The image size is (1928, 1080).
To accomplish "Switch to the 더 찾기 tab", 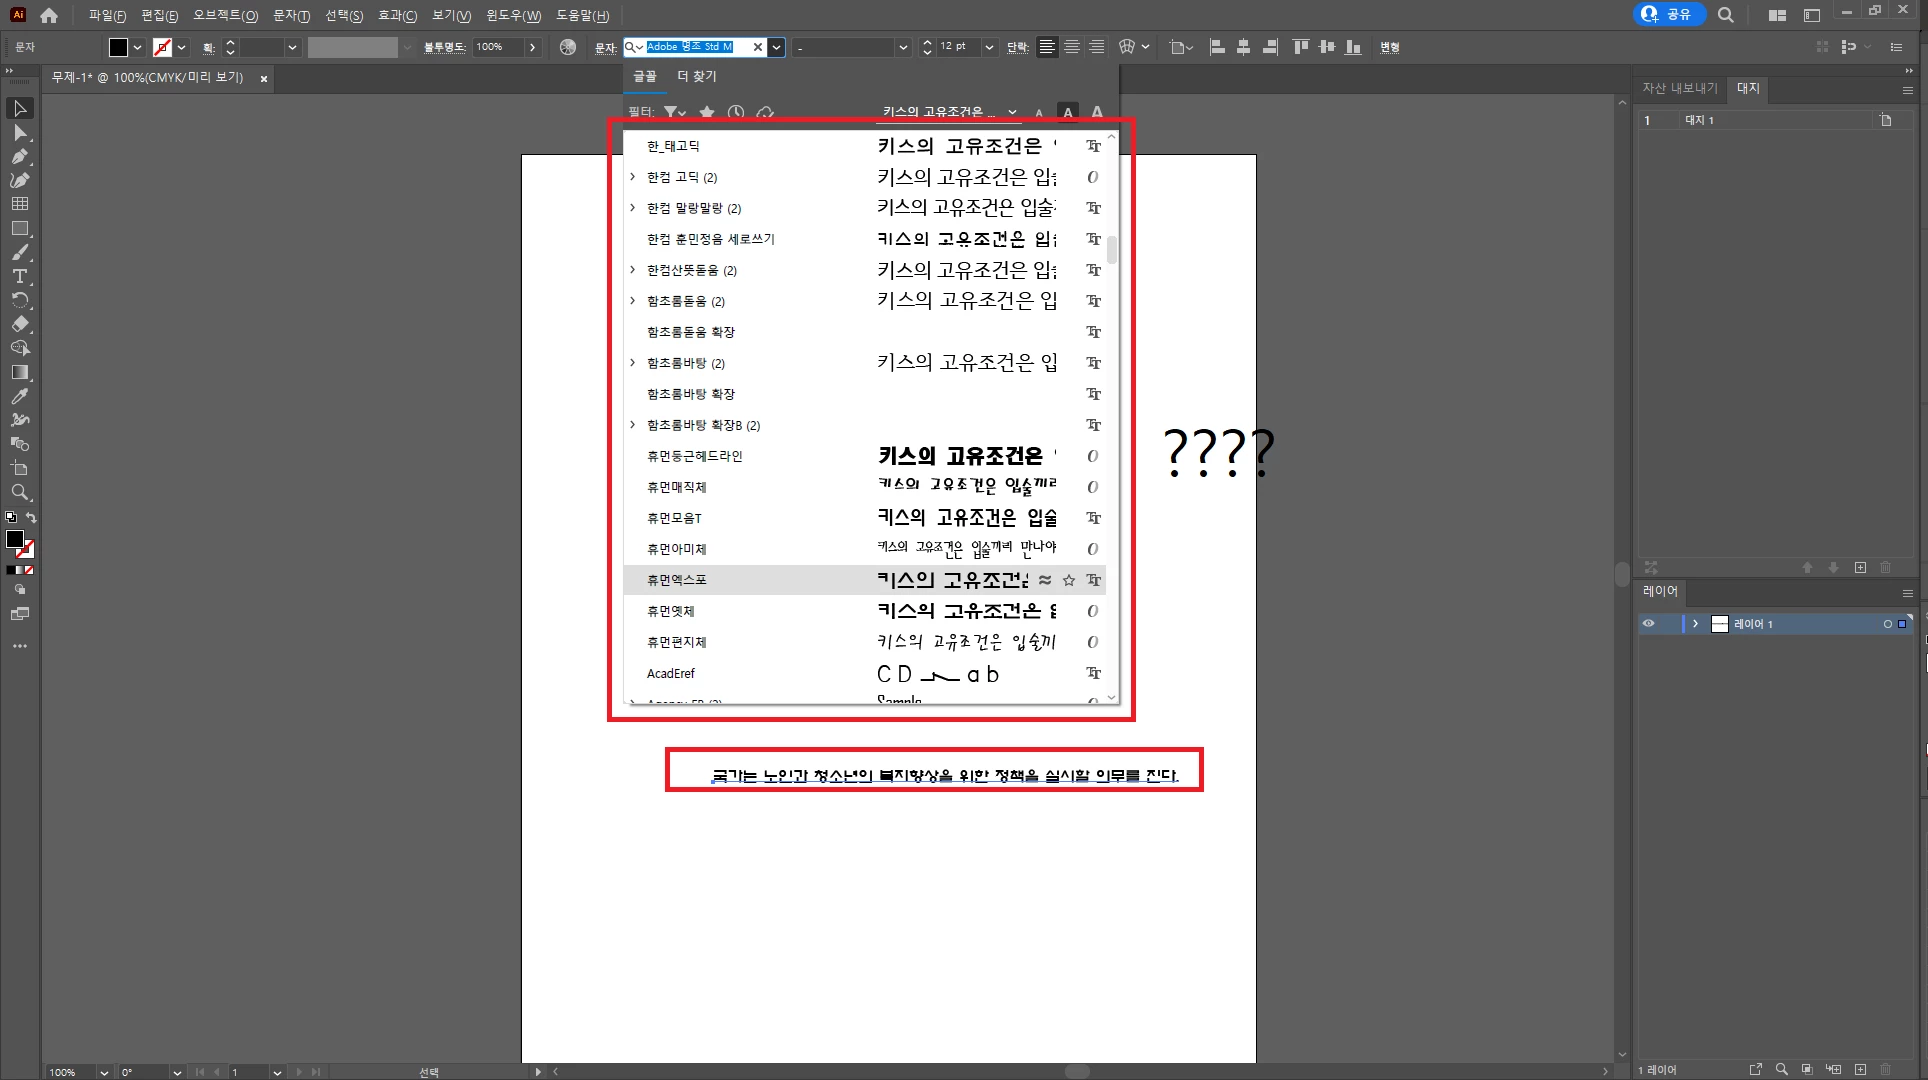I will coord(696,76).
